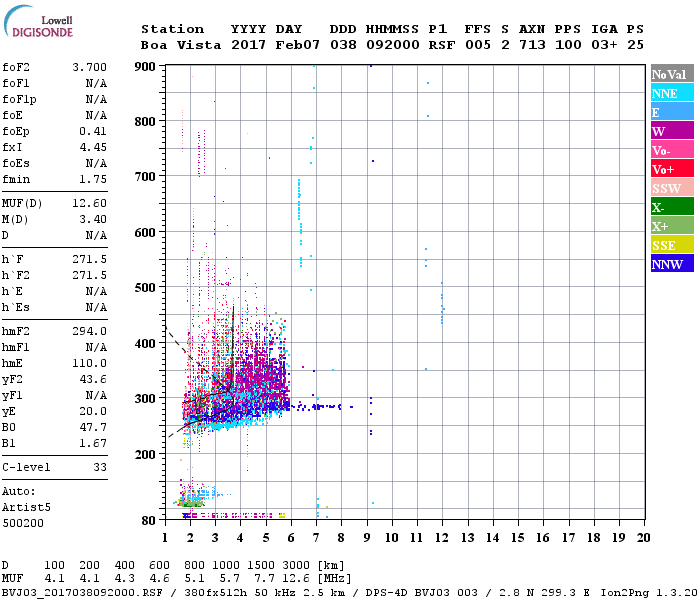700x600 pixels.
Task: Click the foEs N/A value
Action: 96,163
